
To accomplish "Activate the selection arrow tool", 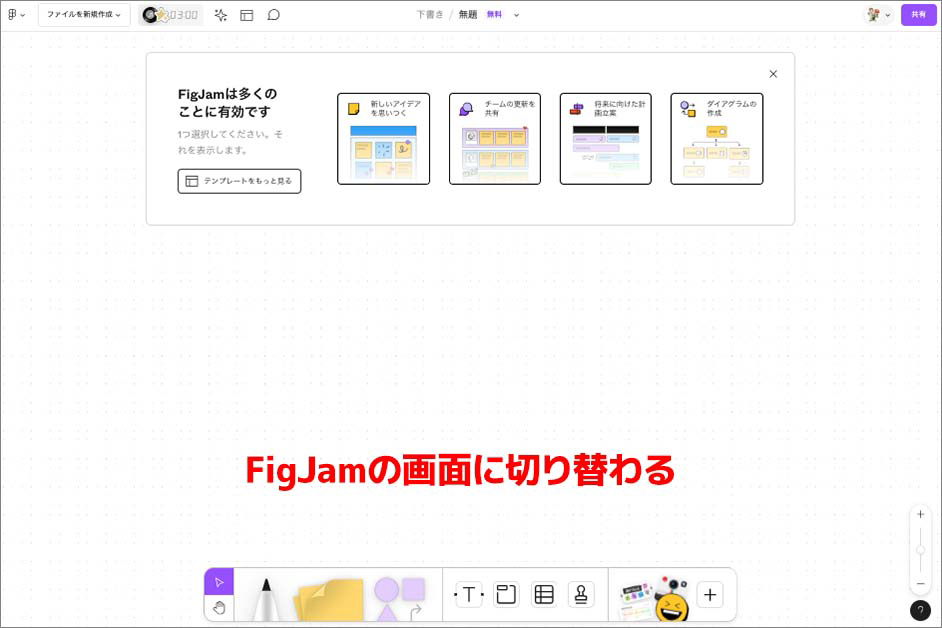I will click(219, 580).
